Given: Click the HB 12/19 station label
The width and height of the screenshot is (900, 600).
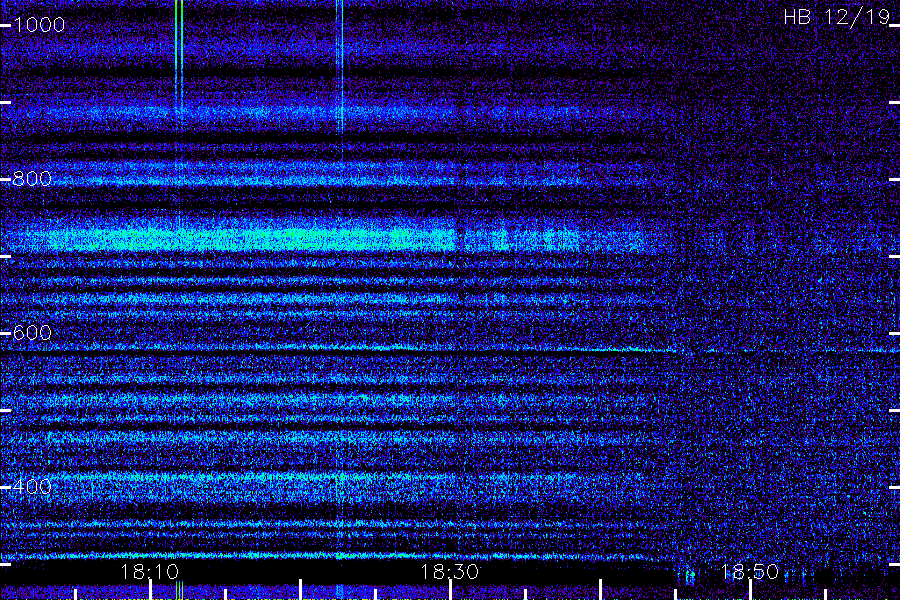Looking at the screenshot, I should (x=836, y=17).
